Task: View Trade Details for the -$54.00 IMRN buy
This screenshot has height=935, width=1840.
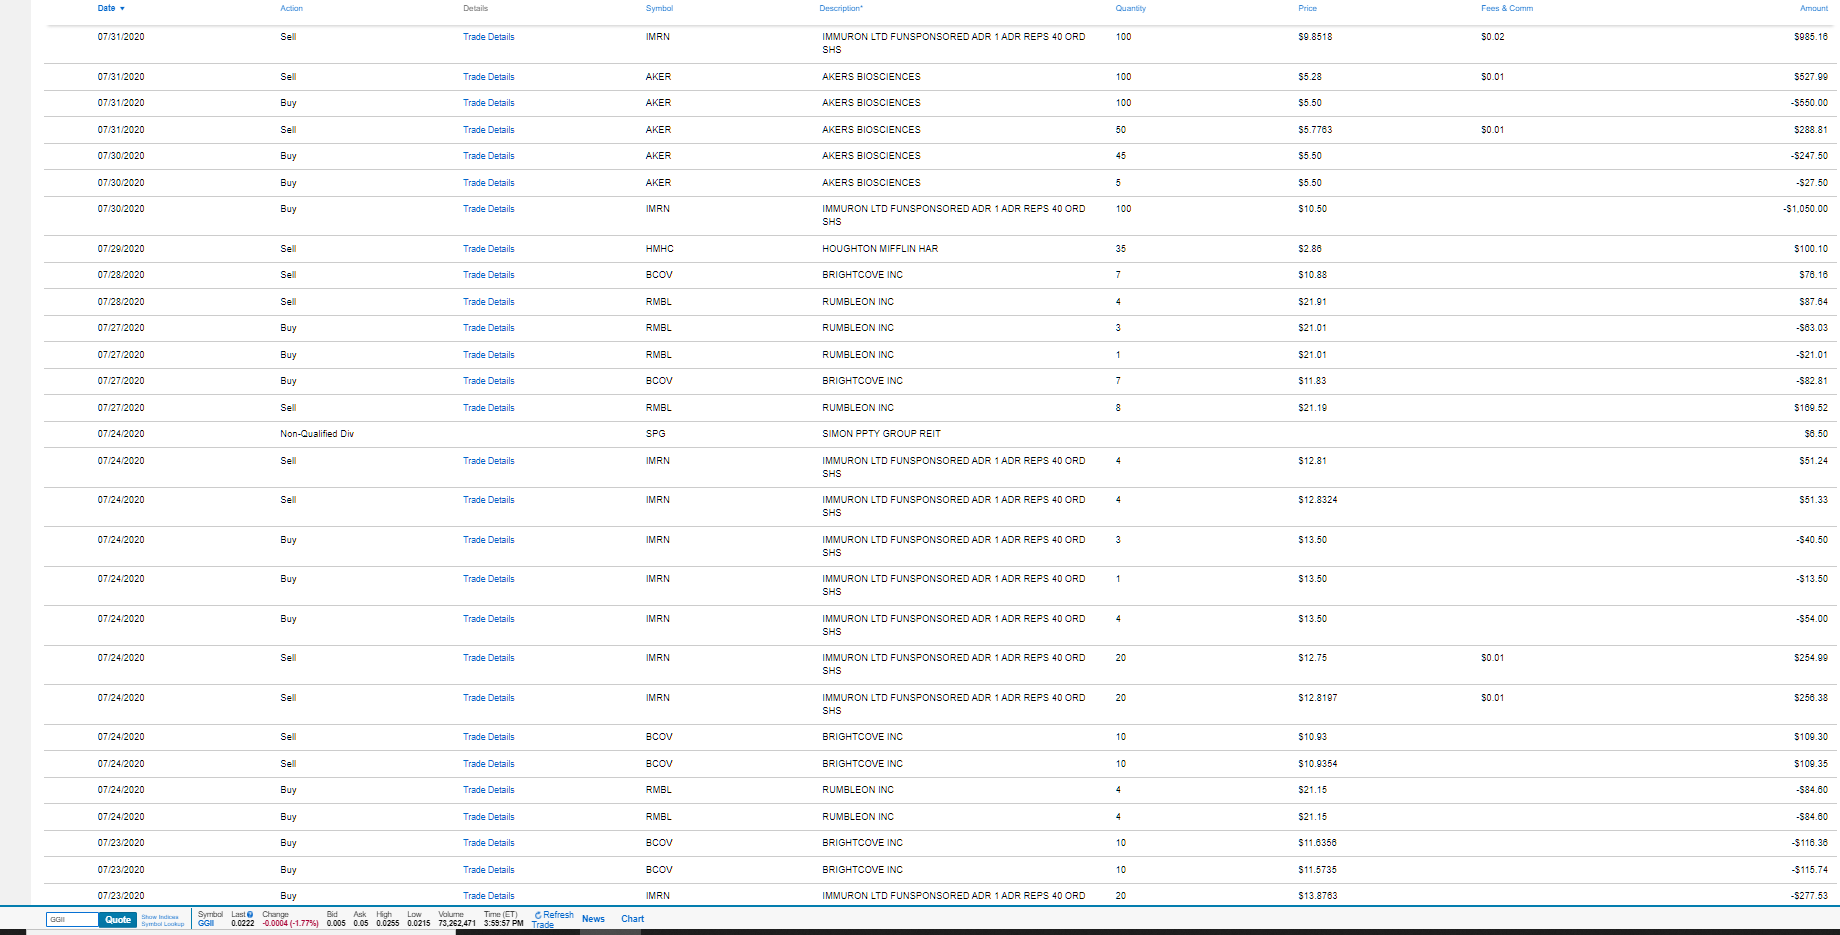Action: 488,619
